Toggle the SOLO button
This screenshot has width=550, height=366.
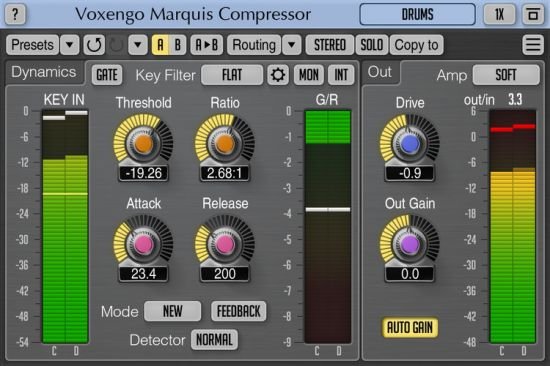click(x=372, y=45)
